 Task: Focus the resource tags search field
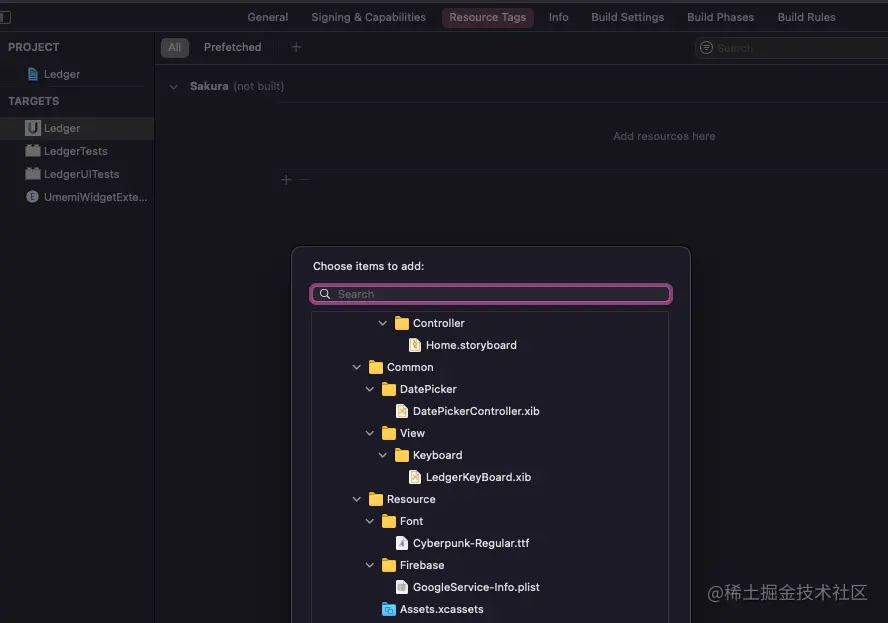(x=791, y=48)
